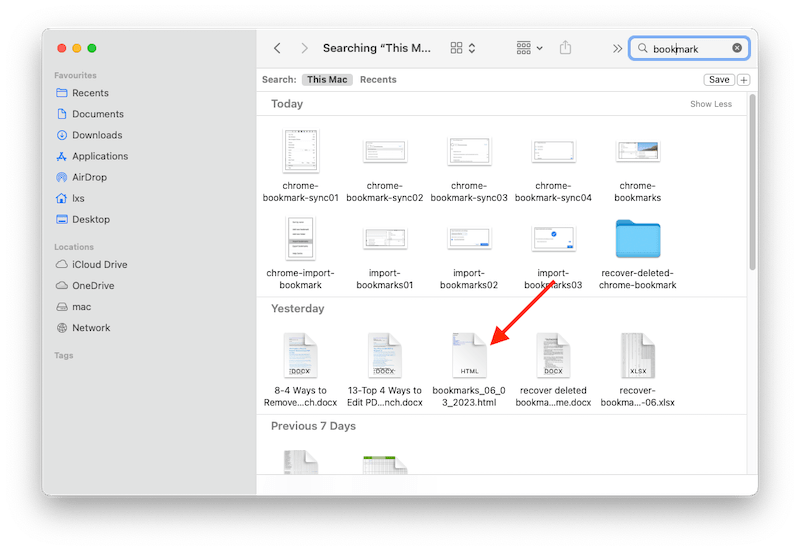Select chrome-import-bookmark file
This screenshot has width=800, height=551.
301,253
